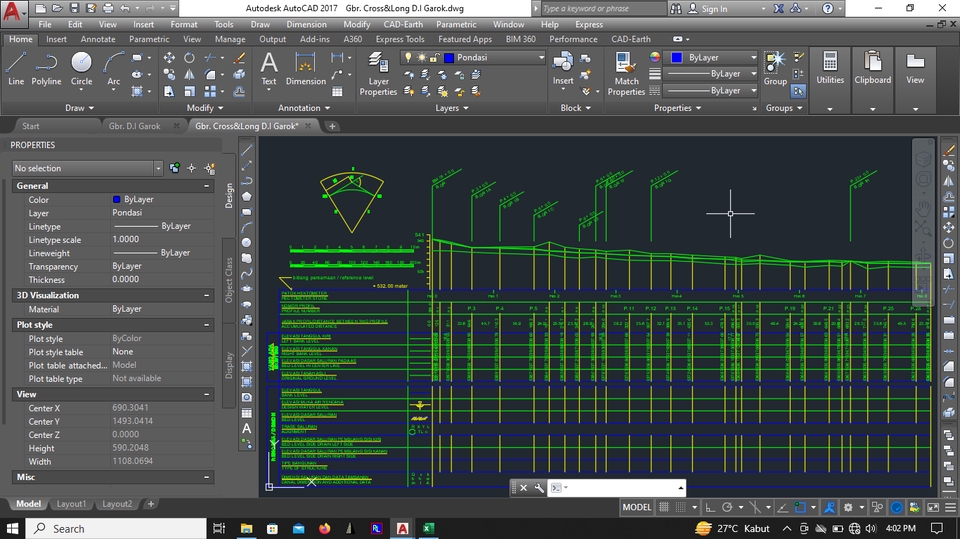Image resolution: width=960 pixels, height=539 pixels.
Task: Click the MODEL button in status bar
Action: (x=637, y=507)
